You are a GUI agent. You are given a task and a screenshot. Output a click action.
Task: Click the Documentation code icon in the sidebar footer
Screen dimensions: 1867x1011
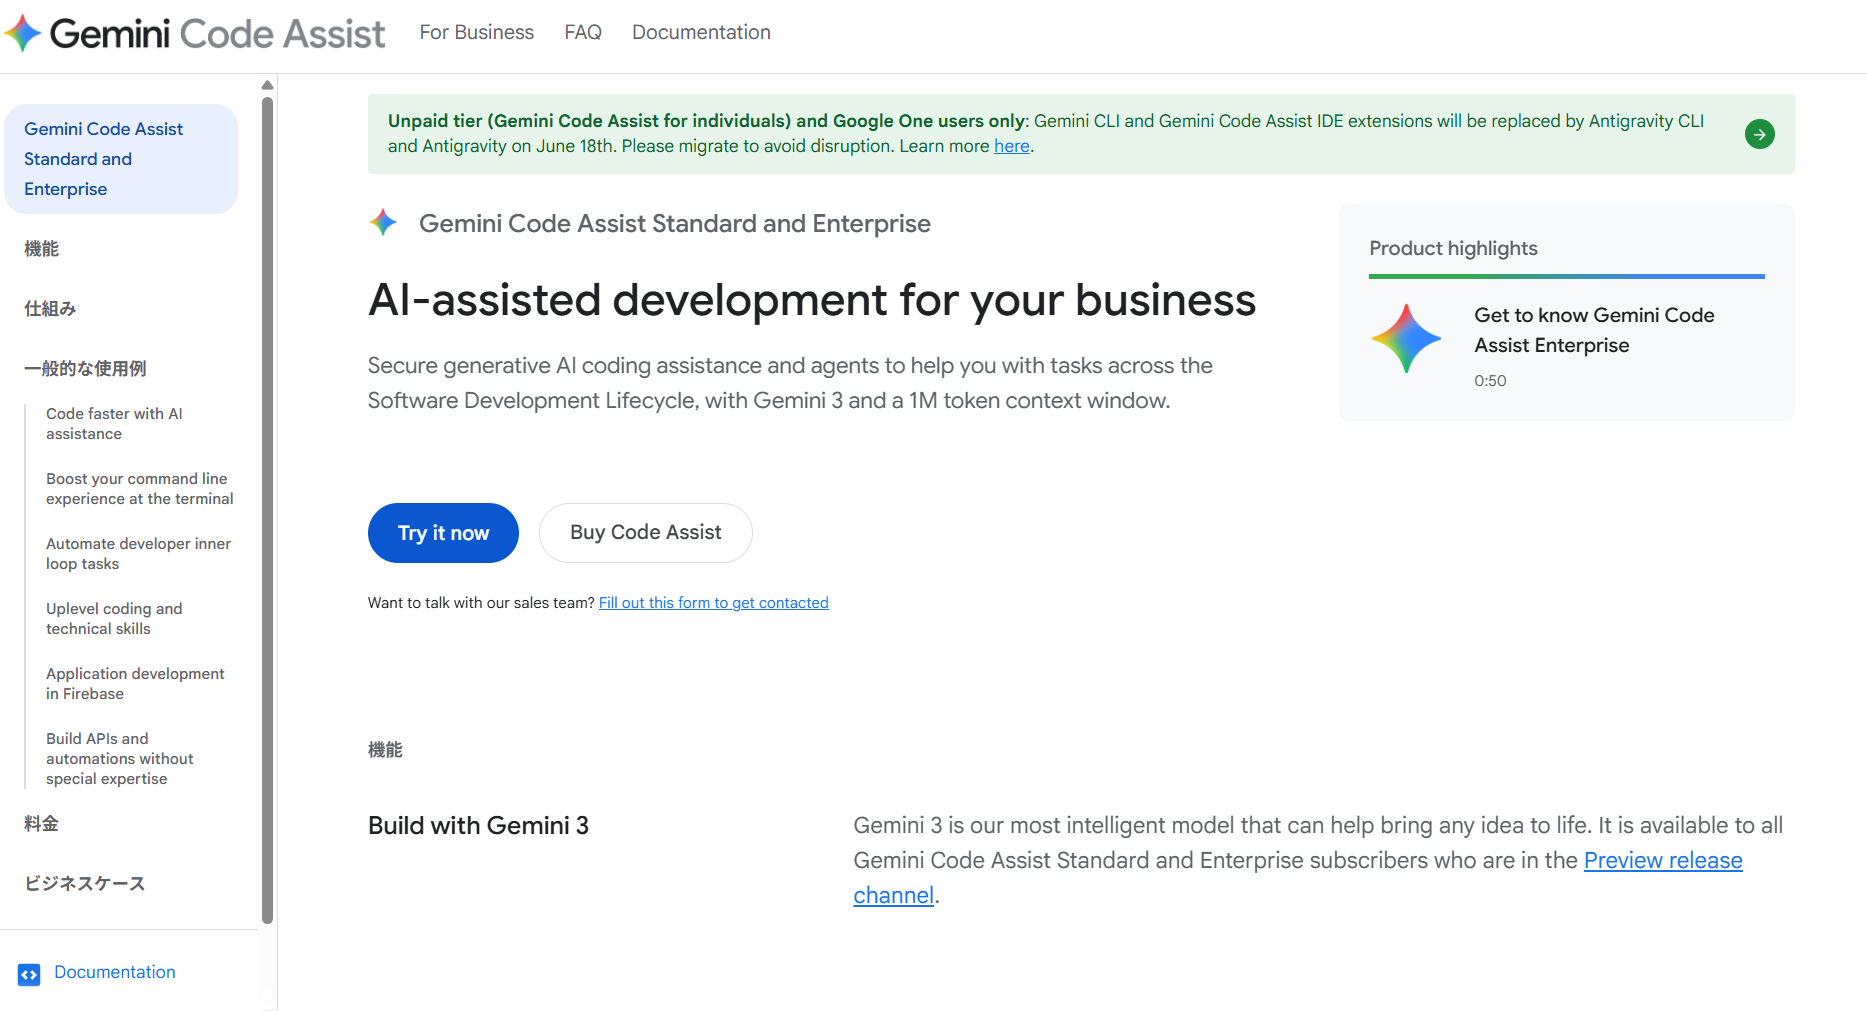(29, 974)
